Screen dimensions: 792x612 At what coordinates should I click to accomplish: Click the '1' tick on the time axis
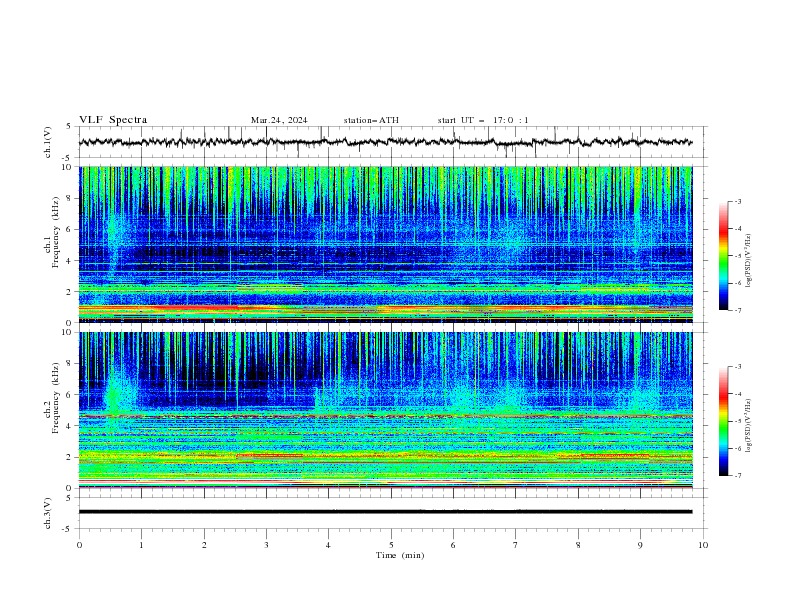click(x=141, y=545)
